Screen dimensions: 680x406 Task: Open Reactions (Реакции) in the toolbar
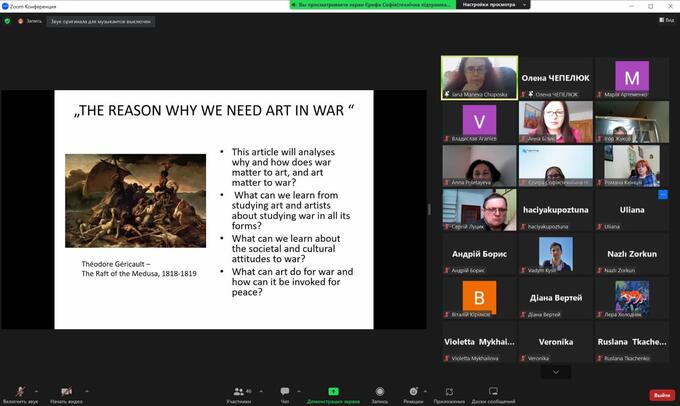(x=412, y=392)
